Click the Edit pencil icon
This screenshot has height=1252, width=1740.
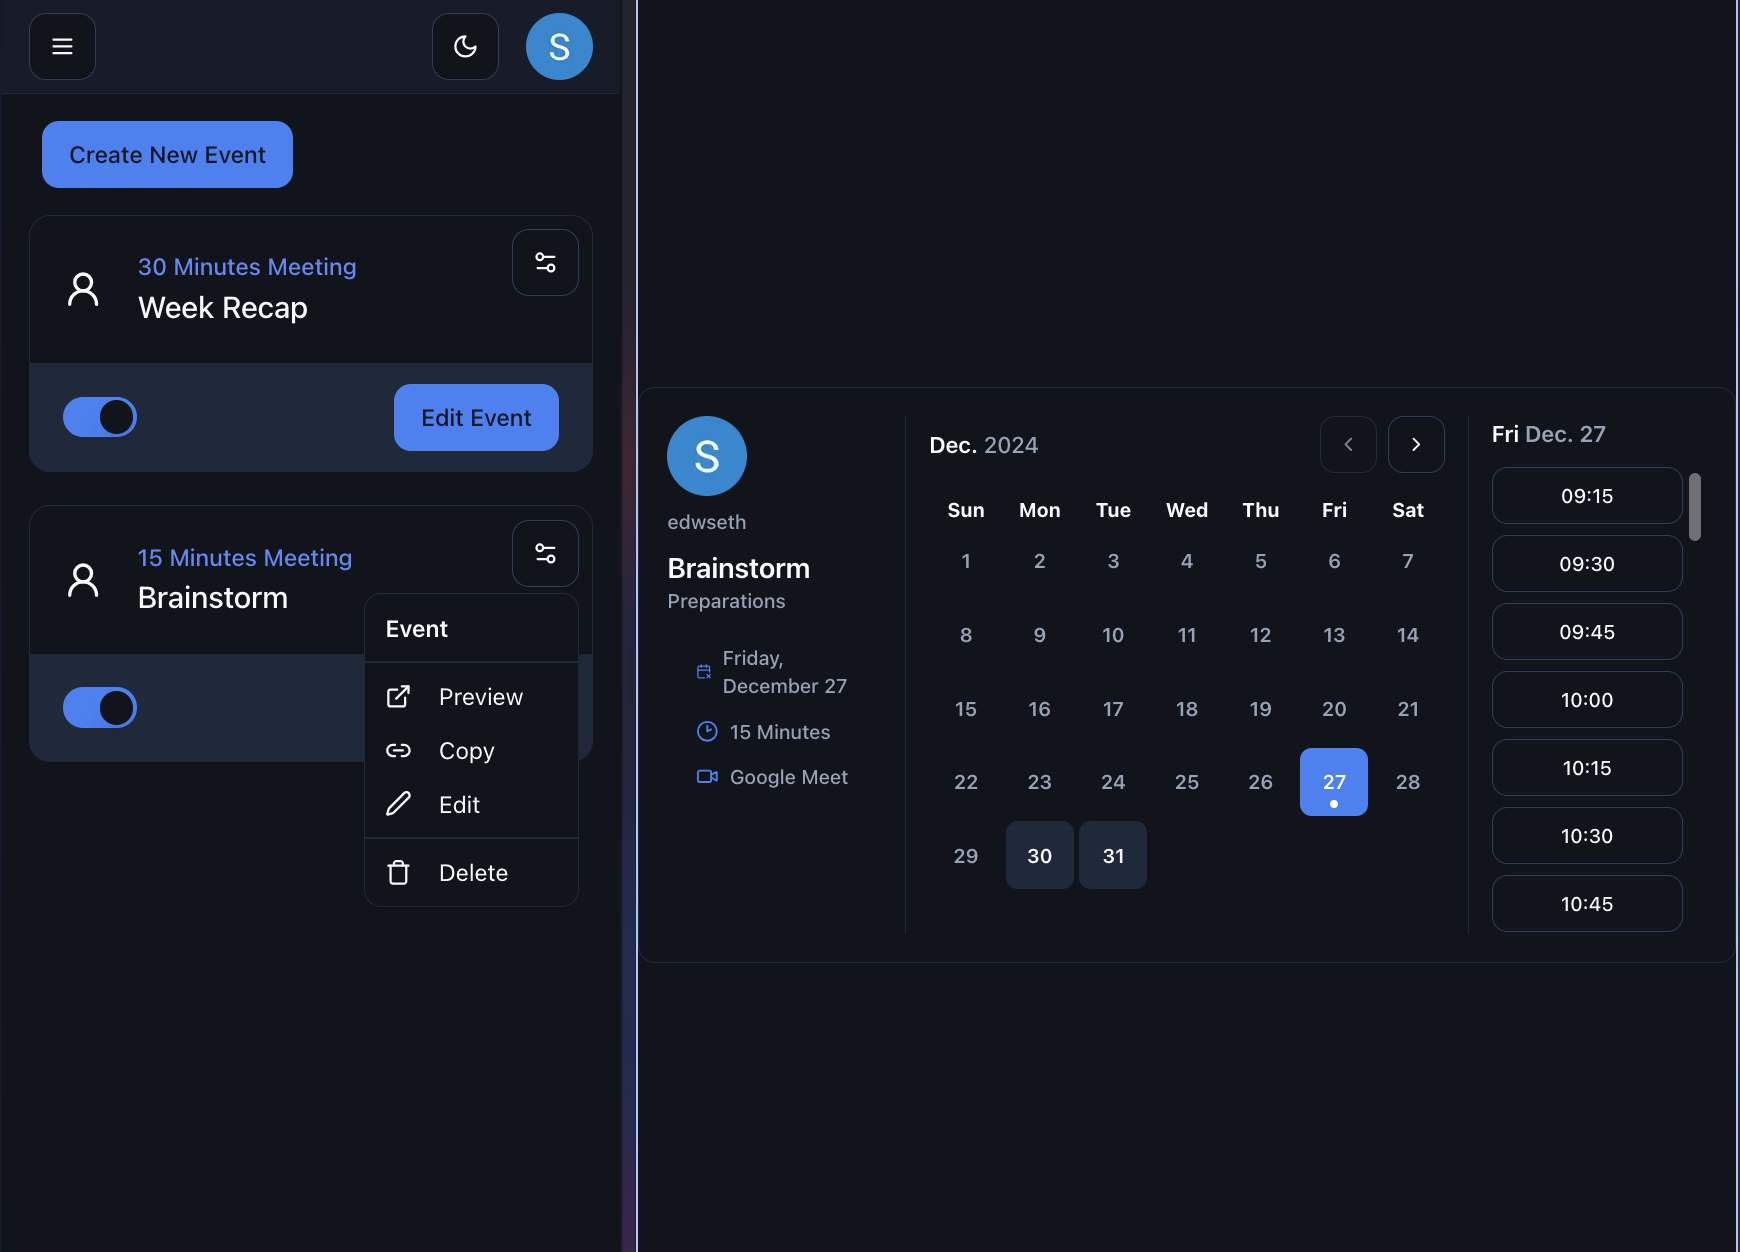[x=398, y=805]
